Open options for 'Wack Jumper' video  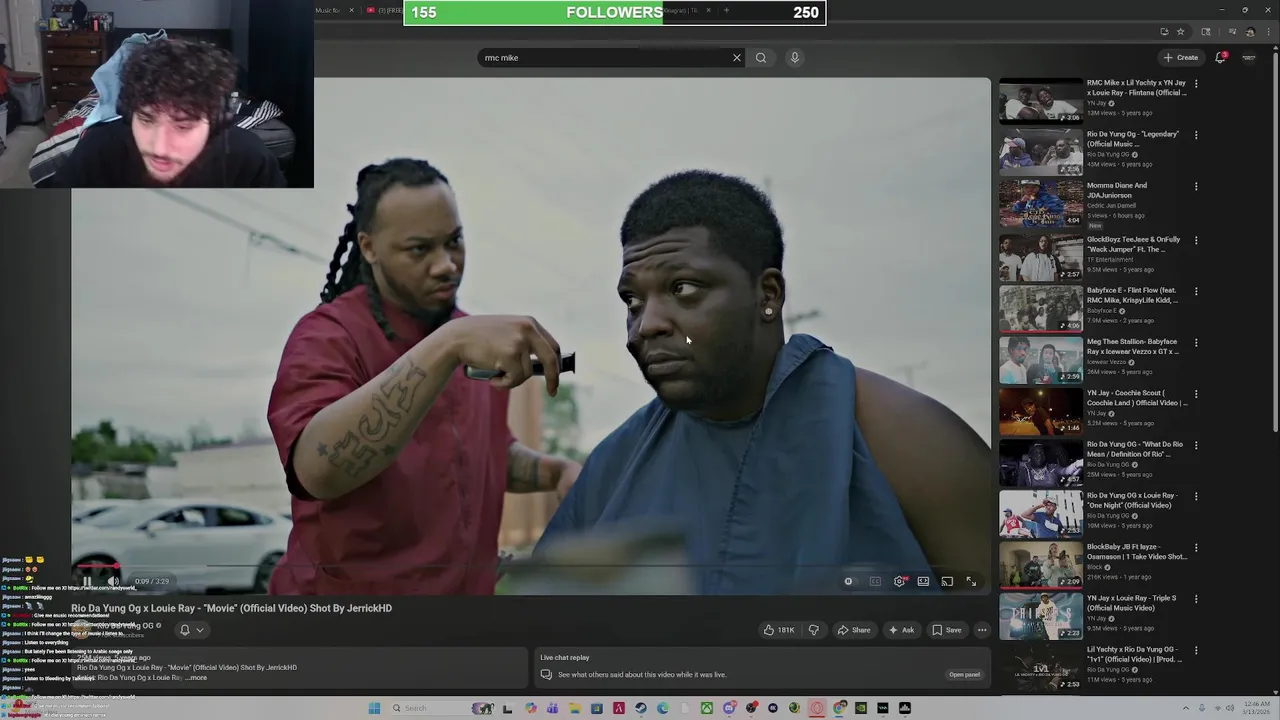[1196, 240]
